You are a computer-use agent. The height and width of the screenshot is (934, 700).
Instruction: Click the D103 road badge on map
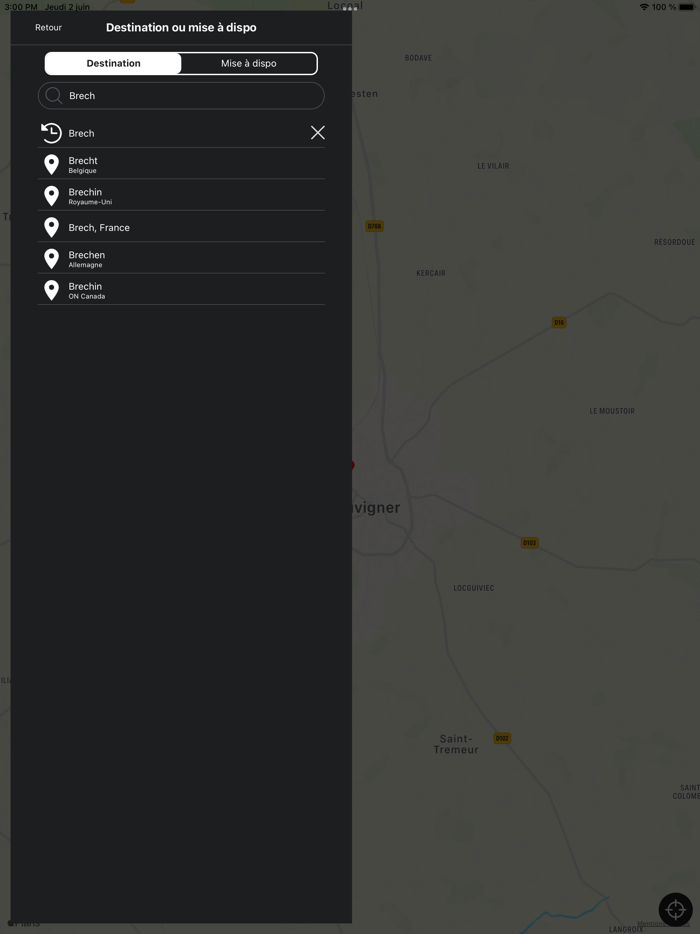pyautogui.click(x=530, y=543)
